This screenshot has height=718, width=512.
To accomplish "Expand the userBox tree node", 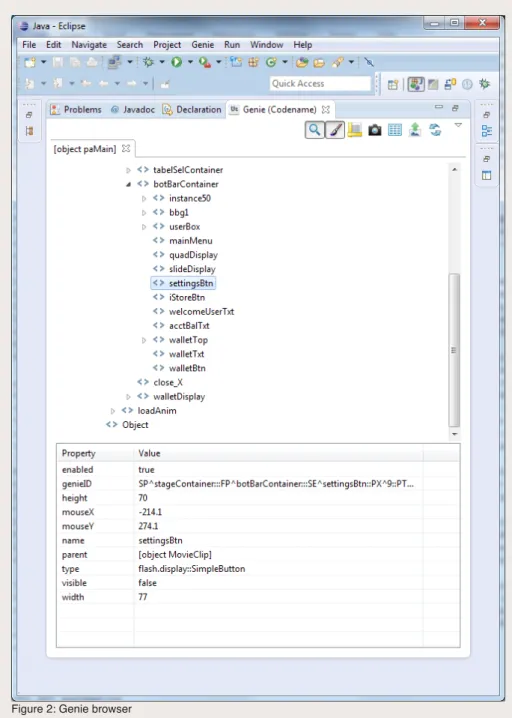I will pyautogui.click(x=144, y=227).
